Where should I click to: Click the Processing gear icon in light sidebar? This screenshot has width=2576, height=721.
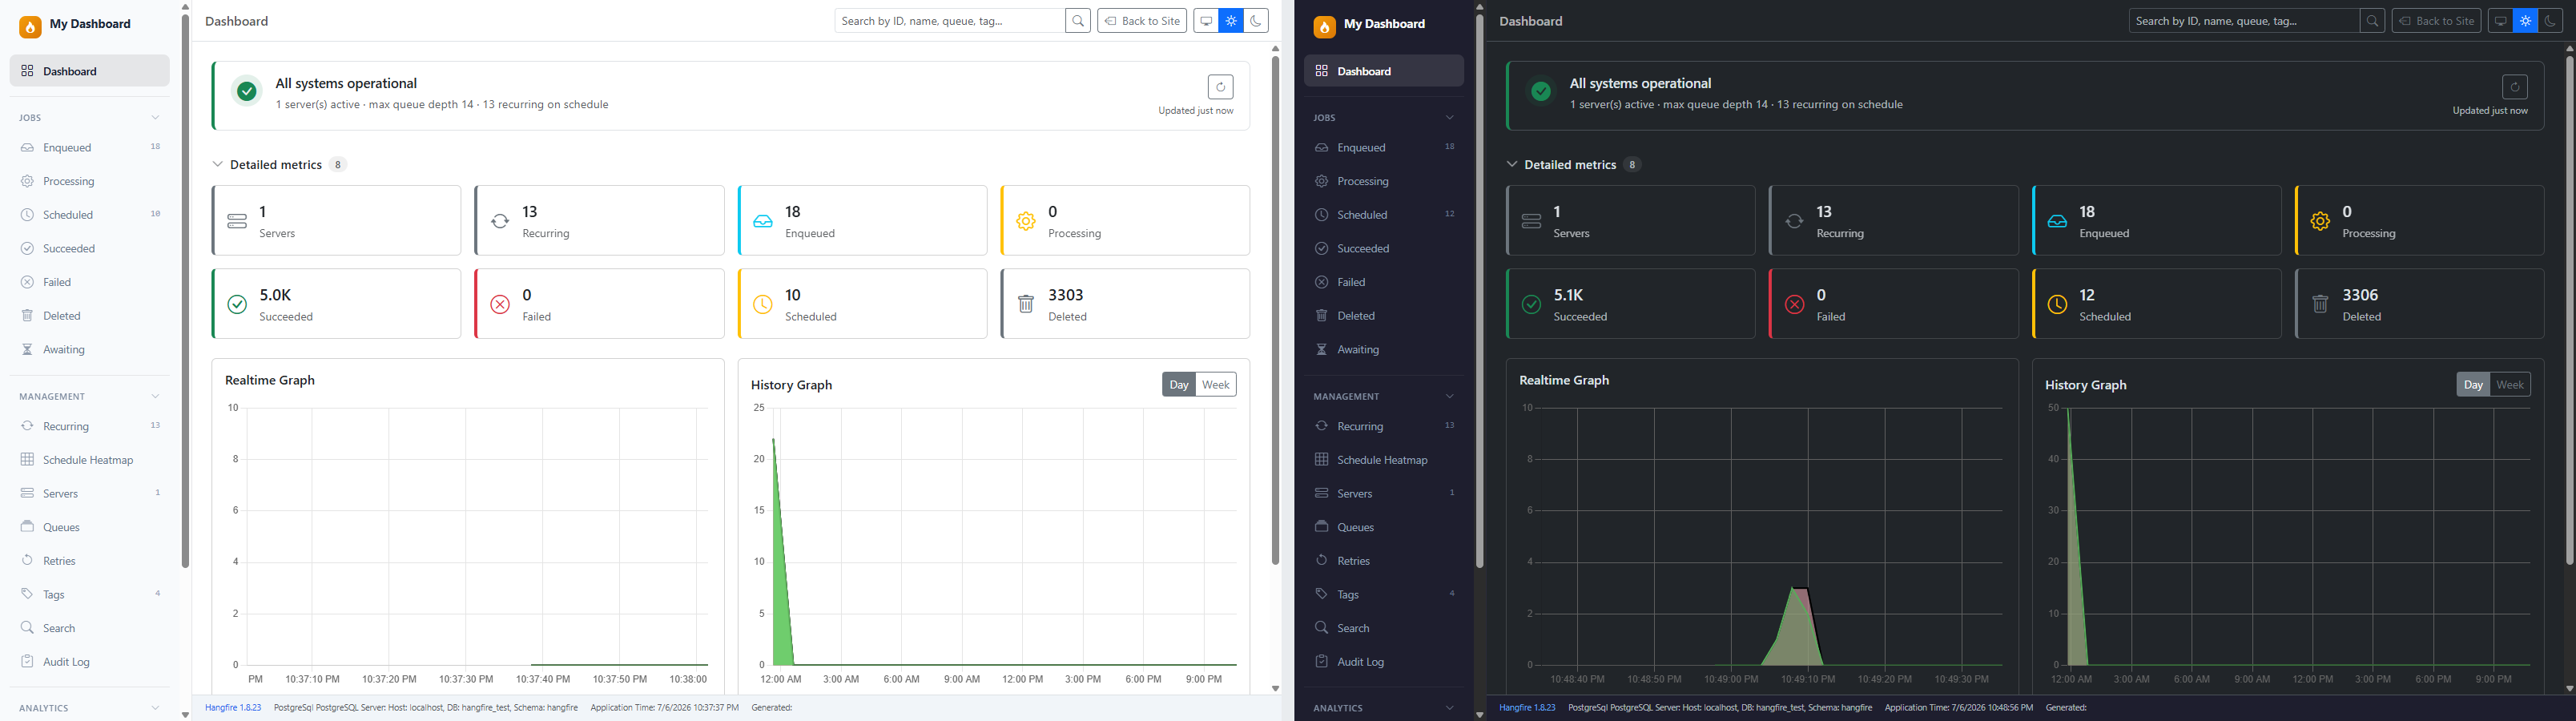point(27,182)
